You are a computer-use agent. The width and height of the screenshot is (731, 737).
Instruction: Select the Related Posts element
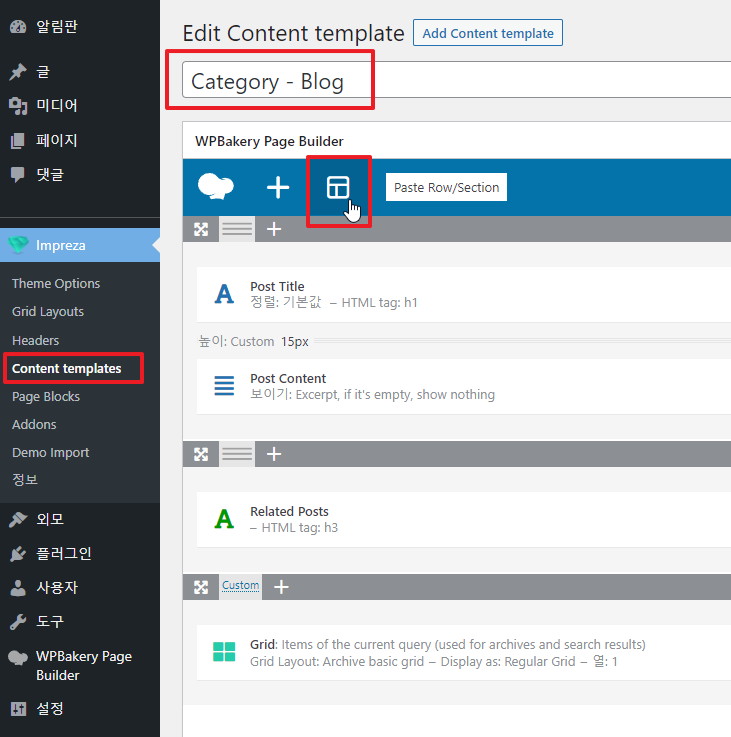point(464,519)
